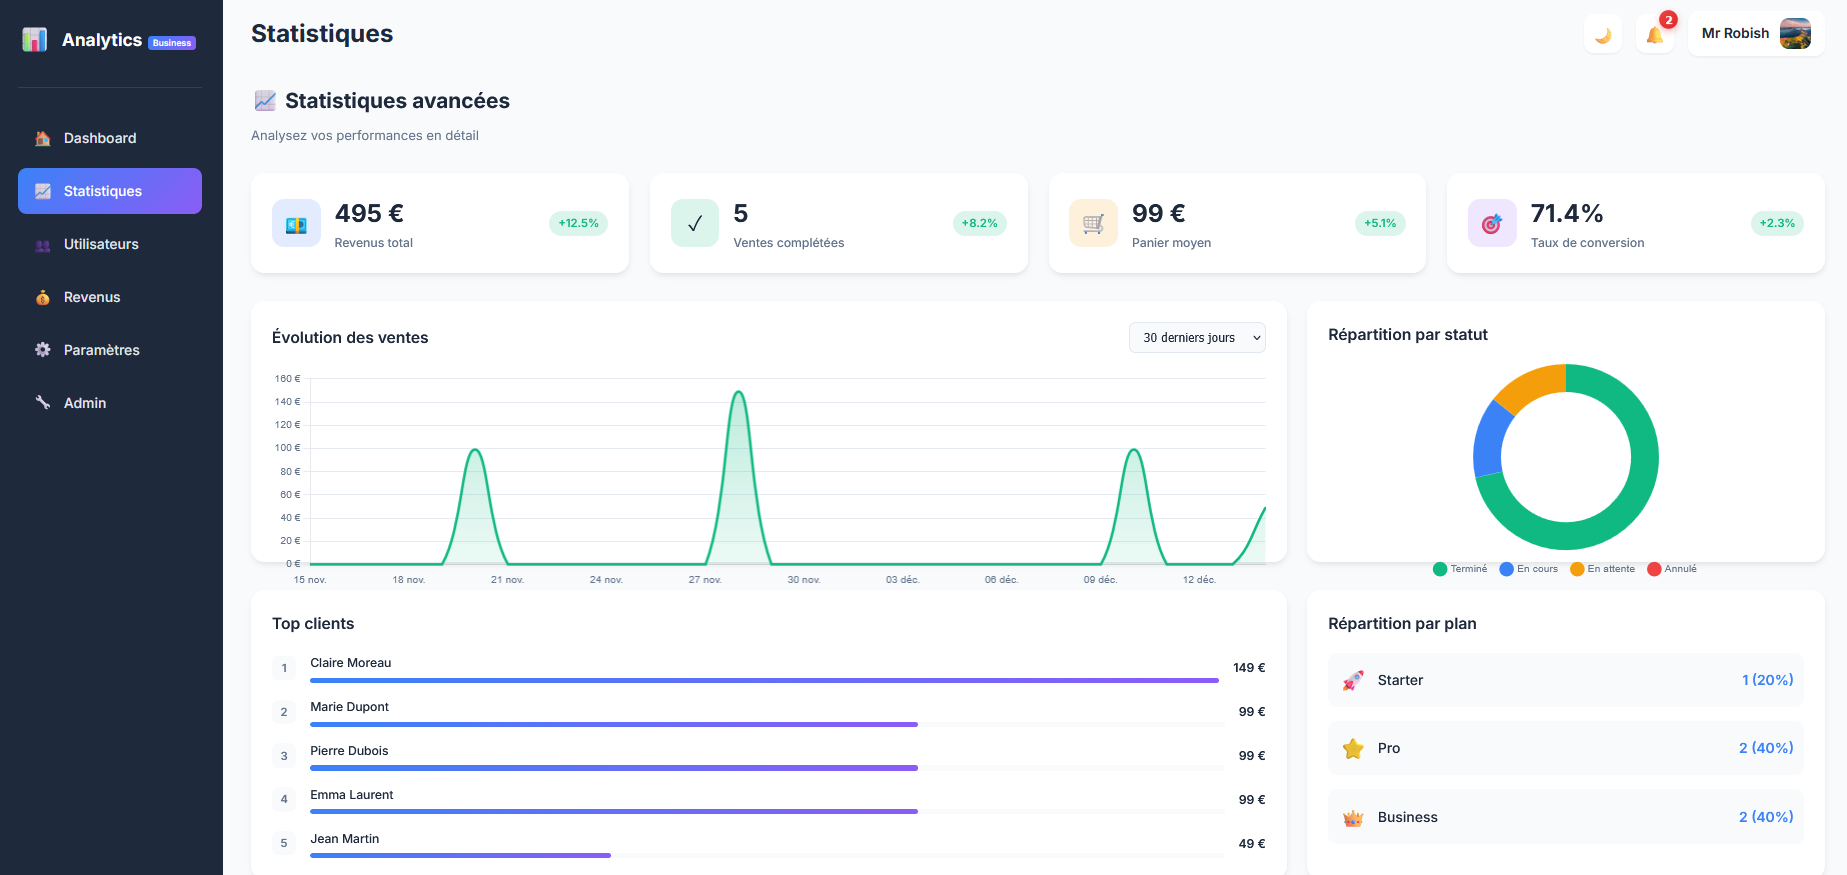
Task: Click the Admin wrench icon
Action: pos(43,403)
